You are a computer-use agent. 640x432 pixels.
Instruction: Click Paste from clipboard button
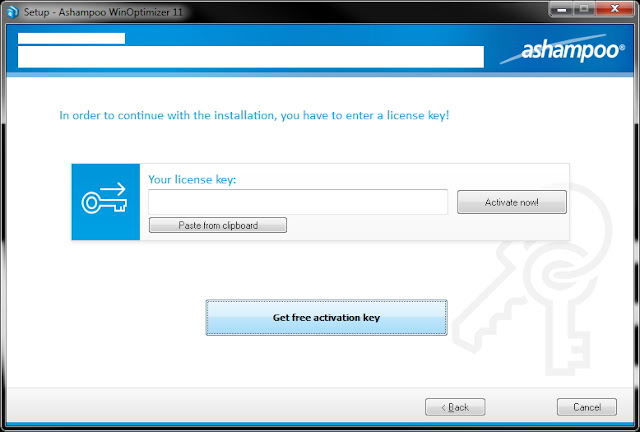218,225
